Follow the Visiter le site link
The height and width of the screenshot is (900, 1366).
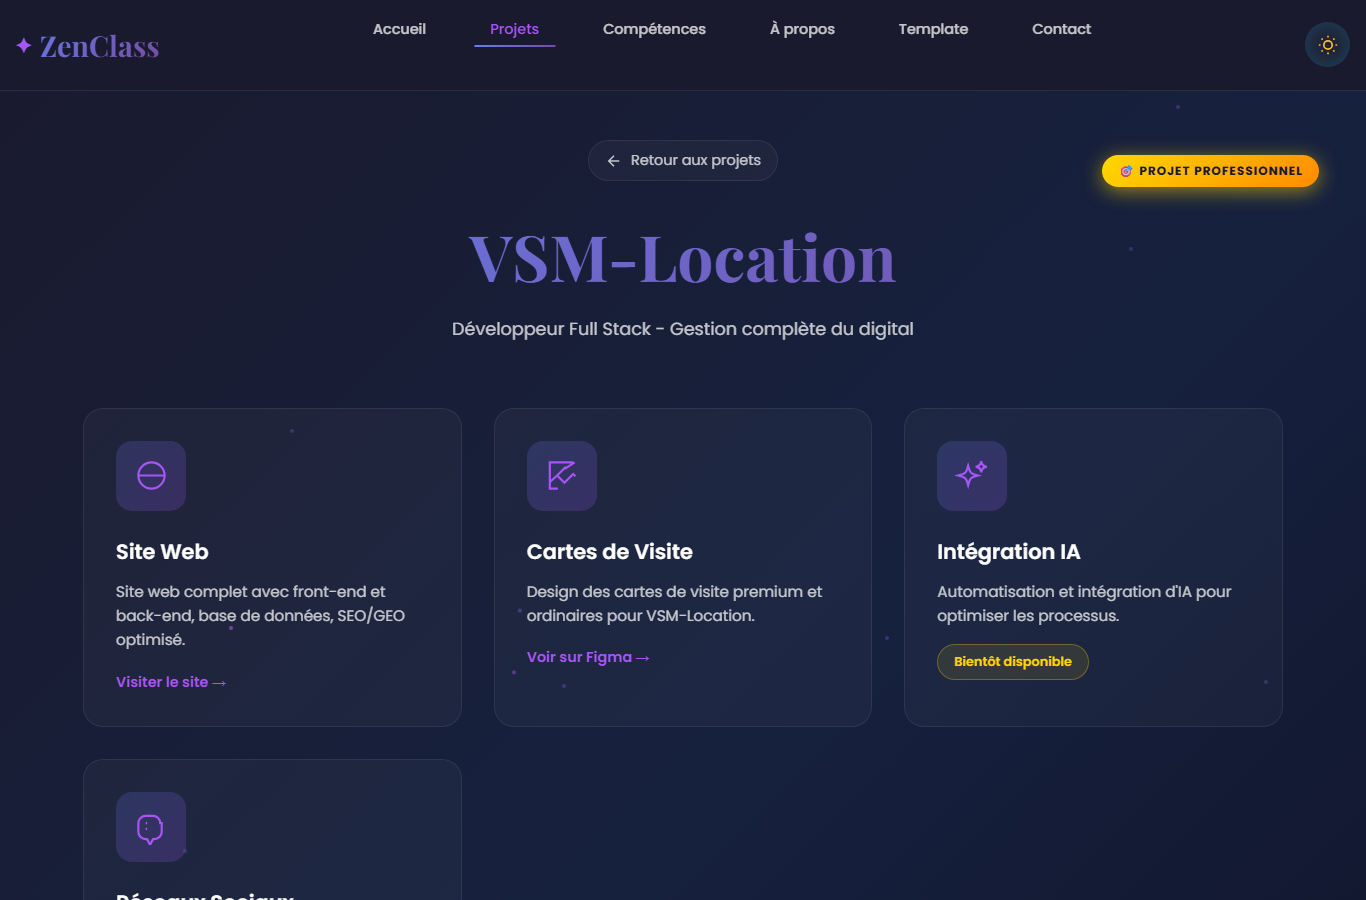point(171,682)
